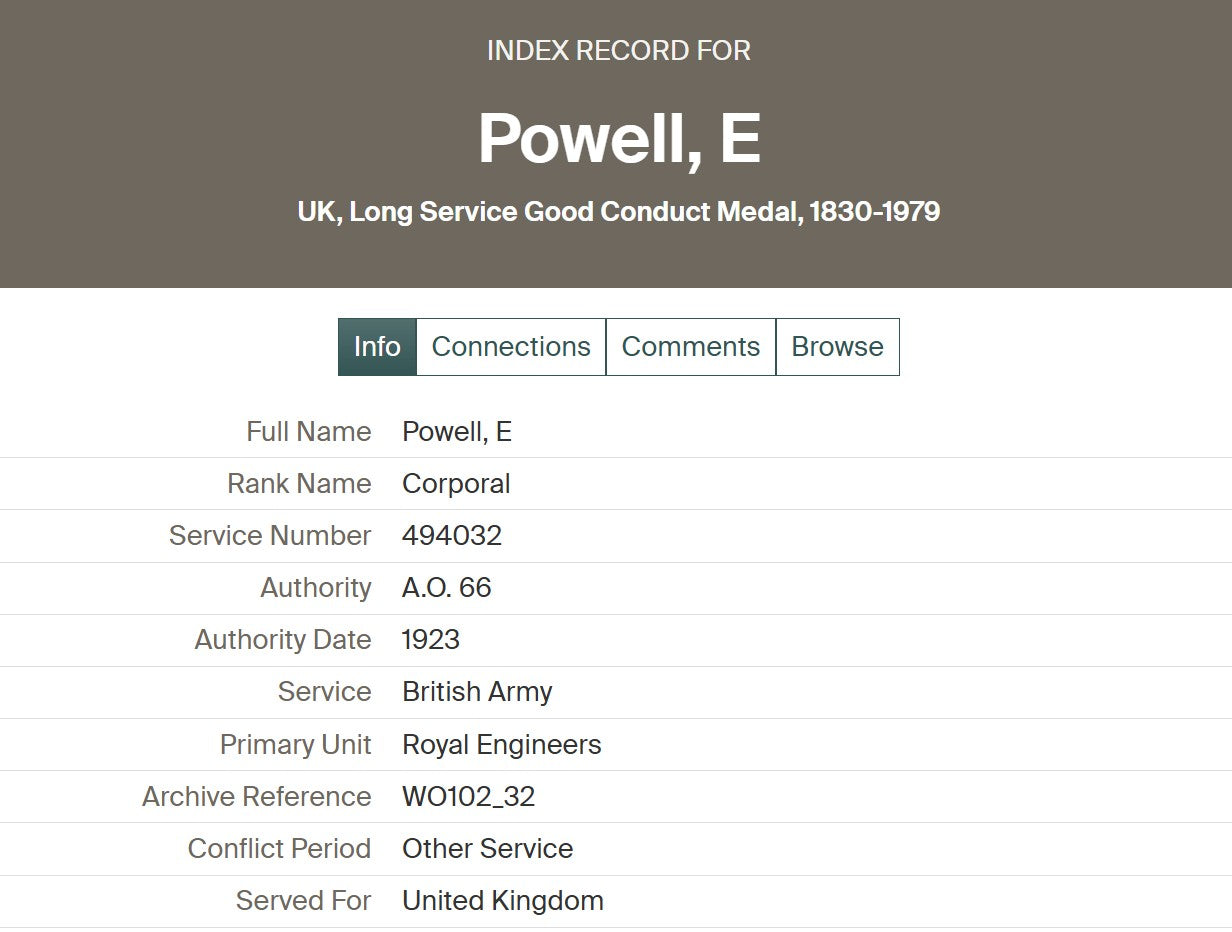Select the Info tab

[377, 347]
